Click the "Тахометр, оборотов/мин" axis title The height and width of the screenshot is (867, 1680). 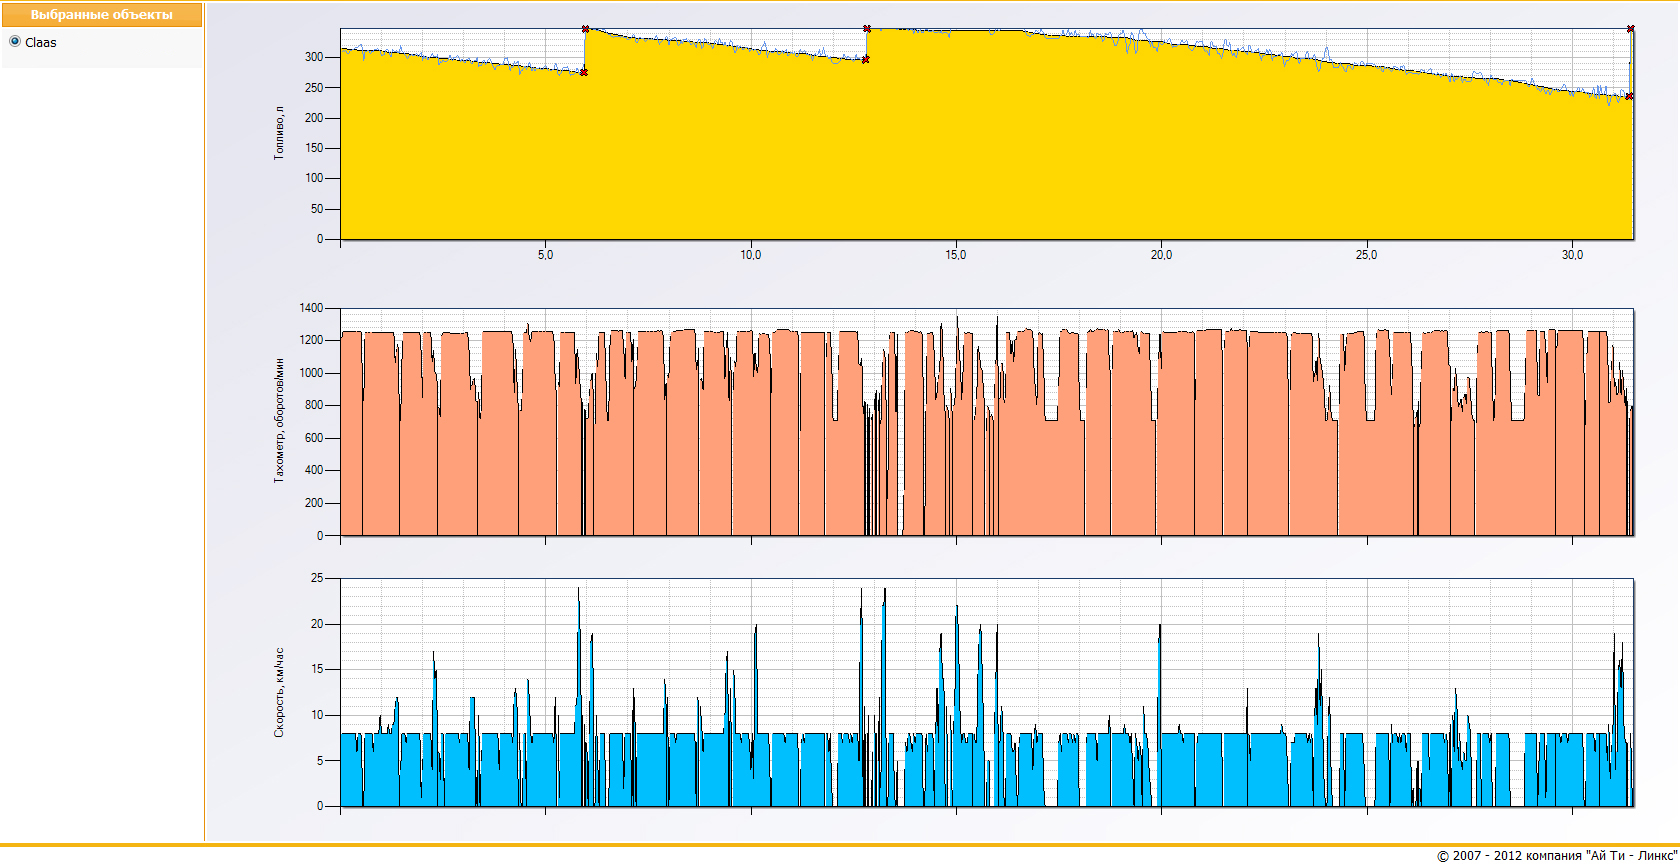pos(279,421)
